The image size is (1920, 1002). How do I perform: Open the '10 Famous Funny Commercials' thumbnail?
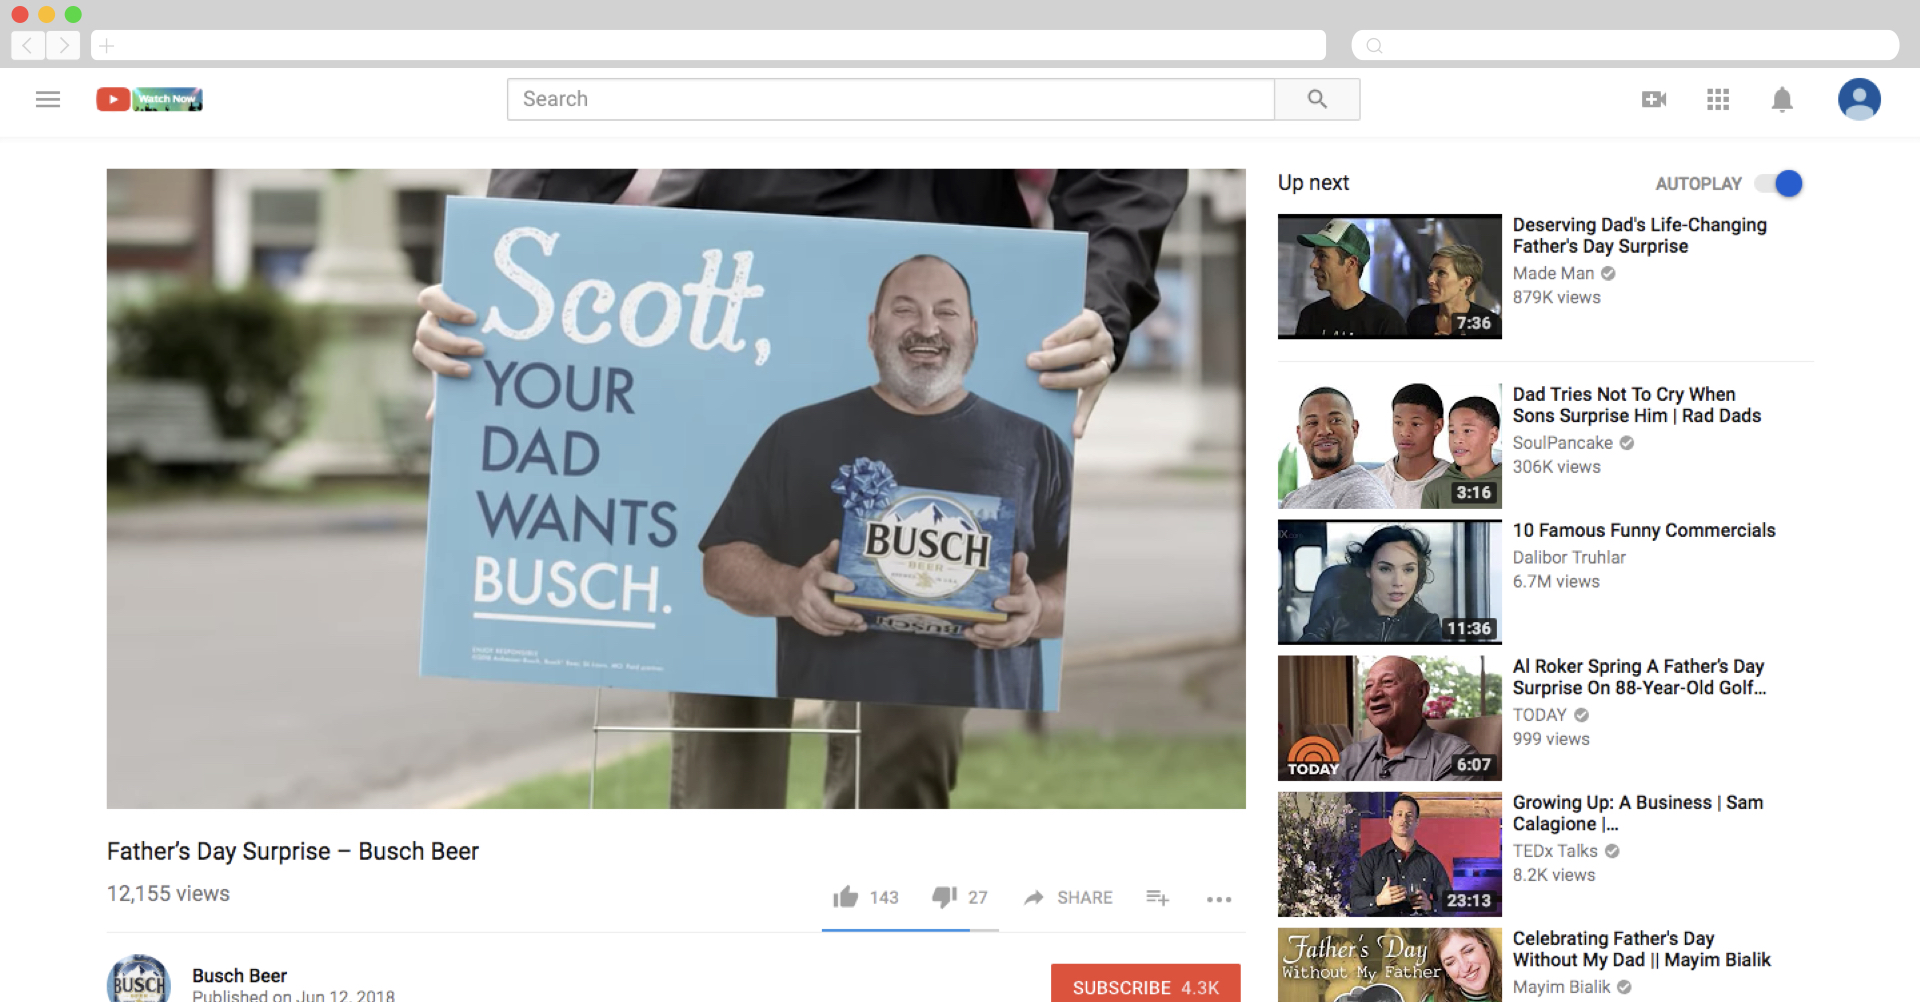click(1388, 581)
